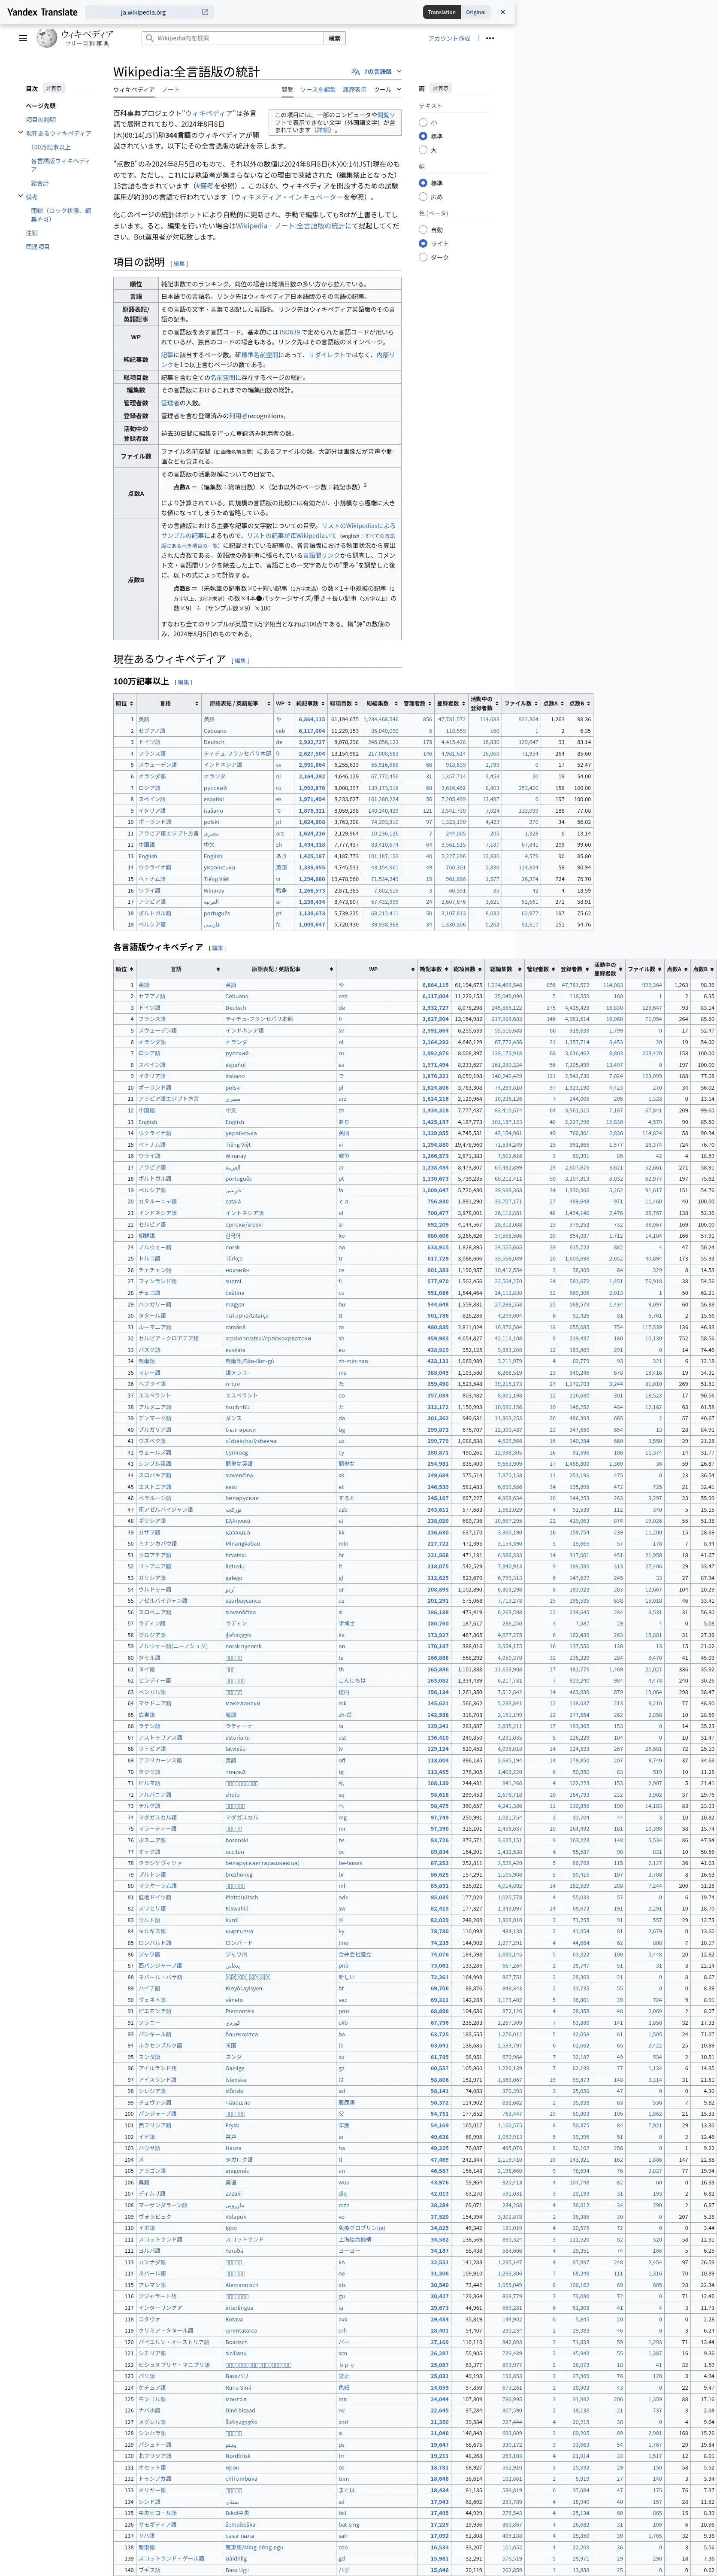Click 編集 next to 項目の説明 heading
The image size is (717, 2576).
178,264
